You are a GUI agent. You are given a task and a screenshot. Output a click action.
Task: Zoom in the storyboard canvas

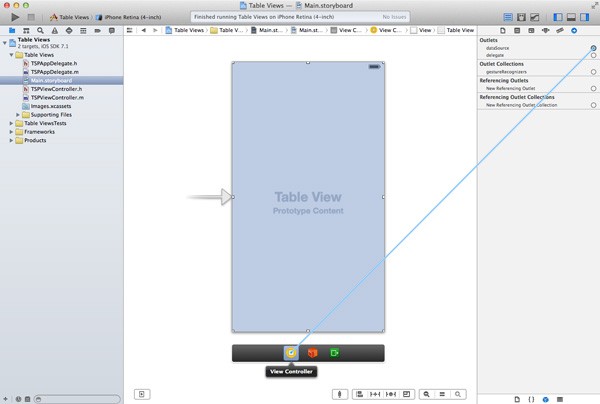458,394
